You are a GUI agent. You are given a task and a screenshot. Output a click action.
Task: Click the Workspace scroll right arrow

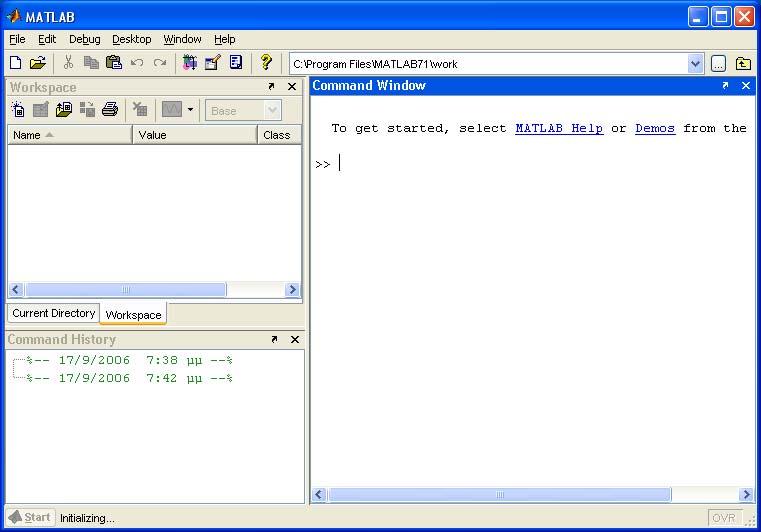point(292,290)
